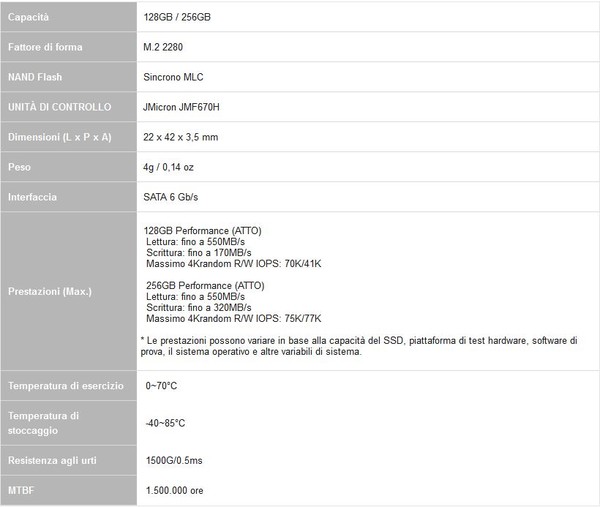600x507 pixels.
Task: Select the '1500G/0.5ms' shock resistance value
Action: click(x=174, y=460)
